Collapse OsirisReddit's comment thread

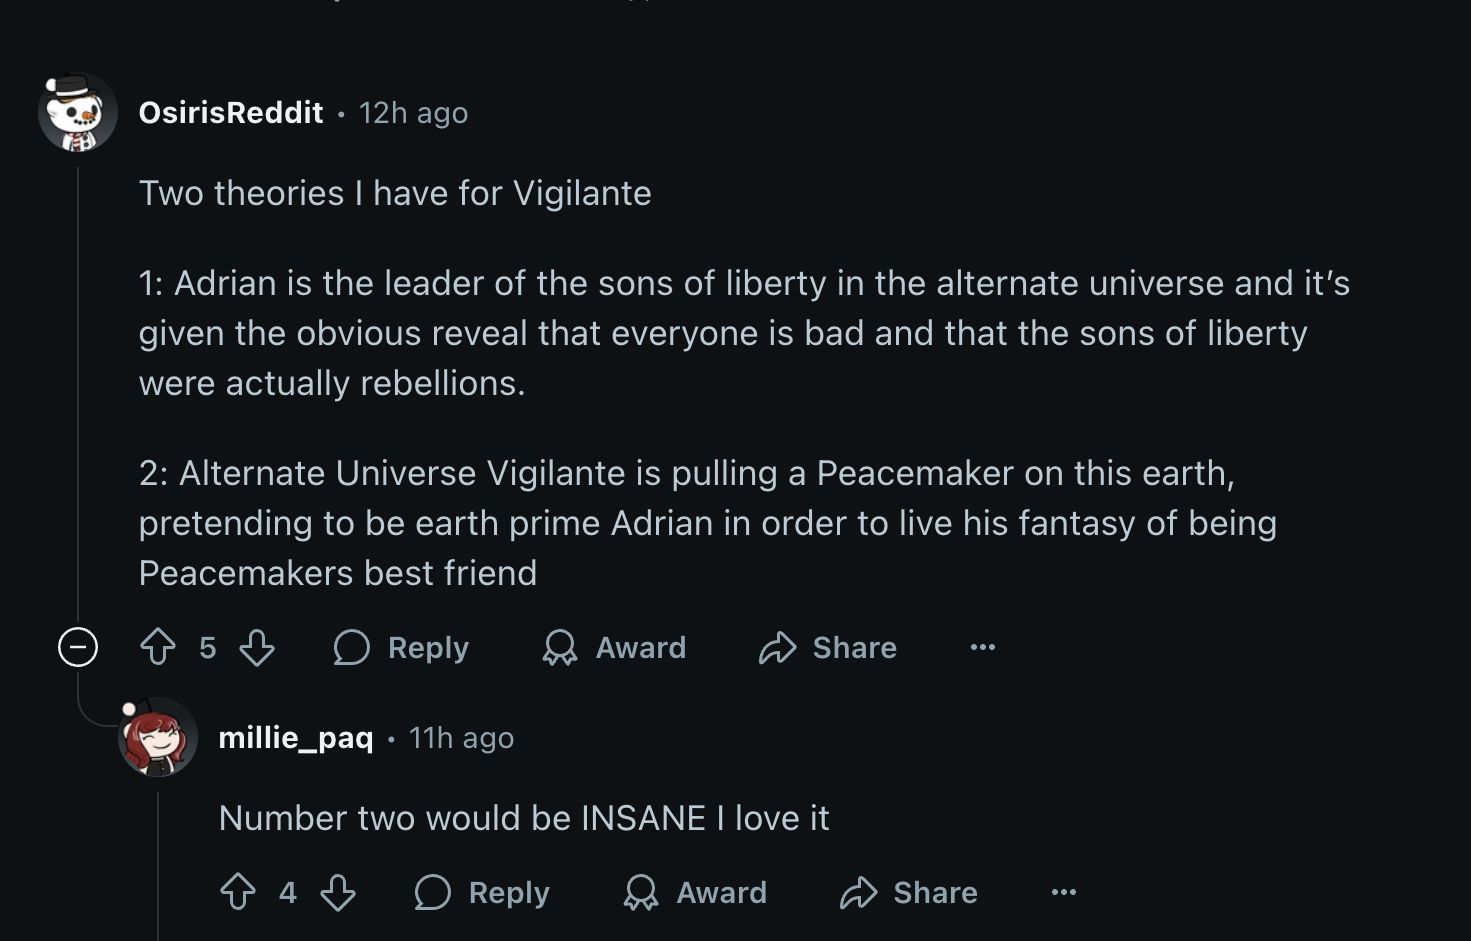click(78, 647)
